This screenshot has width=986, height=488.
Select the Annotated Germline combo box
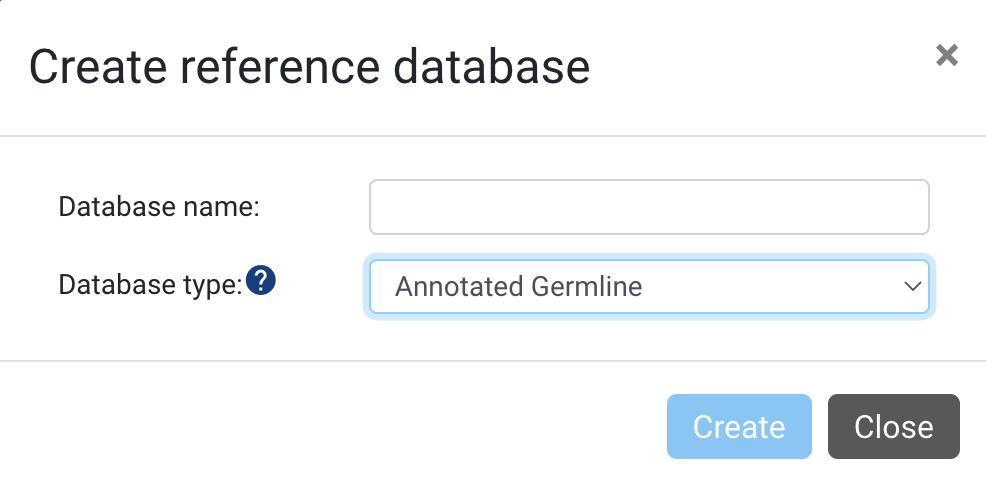(649, 286)
